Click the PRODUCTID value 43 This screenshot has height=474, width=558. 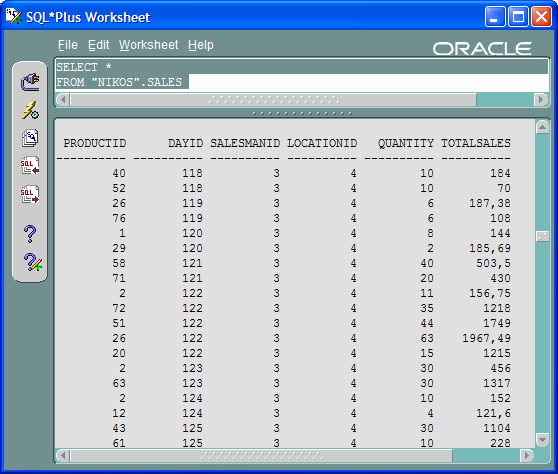[x=119, y=428]
